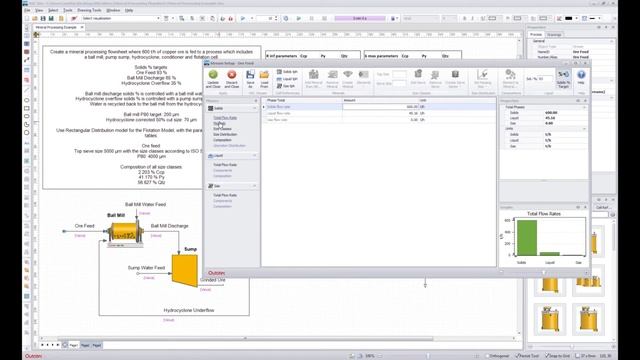
Task: Click the Ore Feed stream label
Action: 84,226
